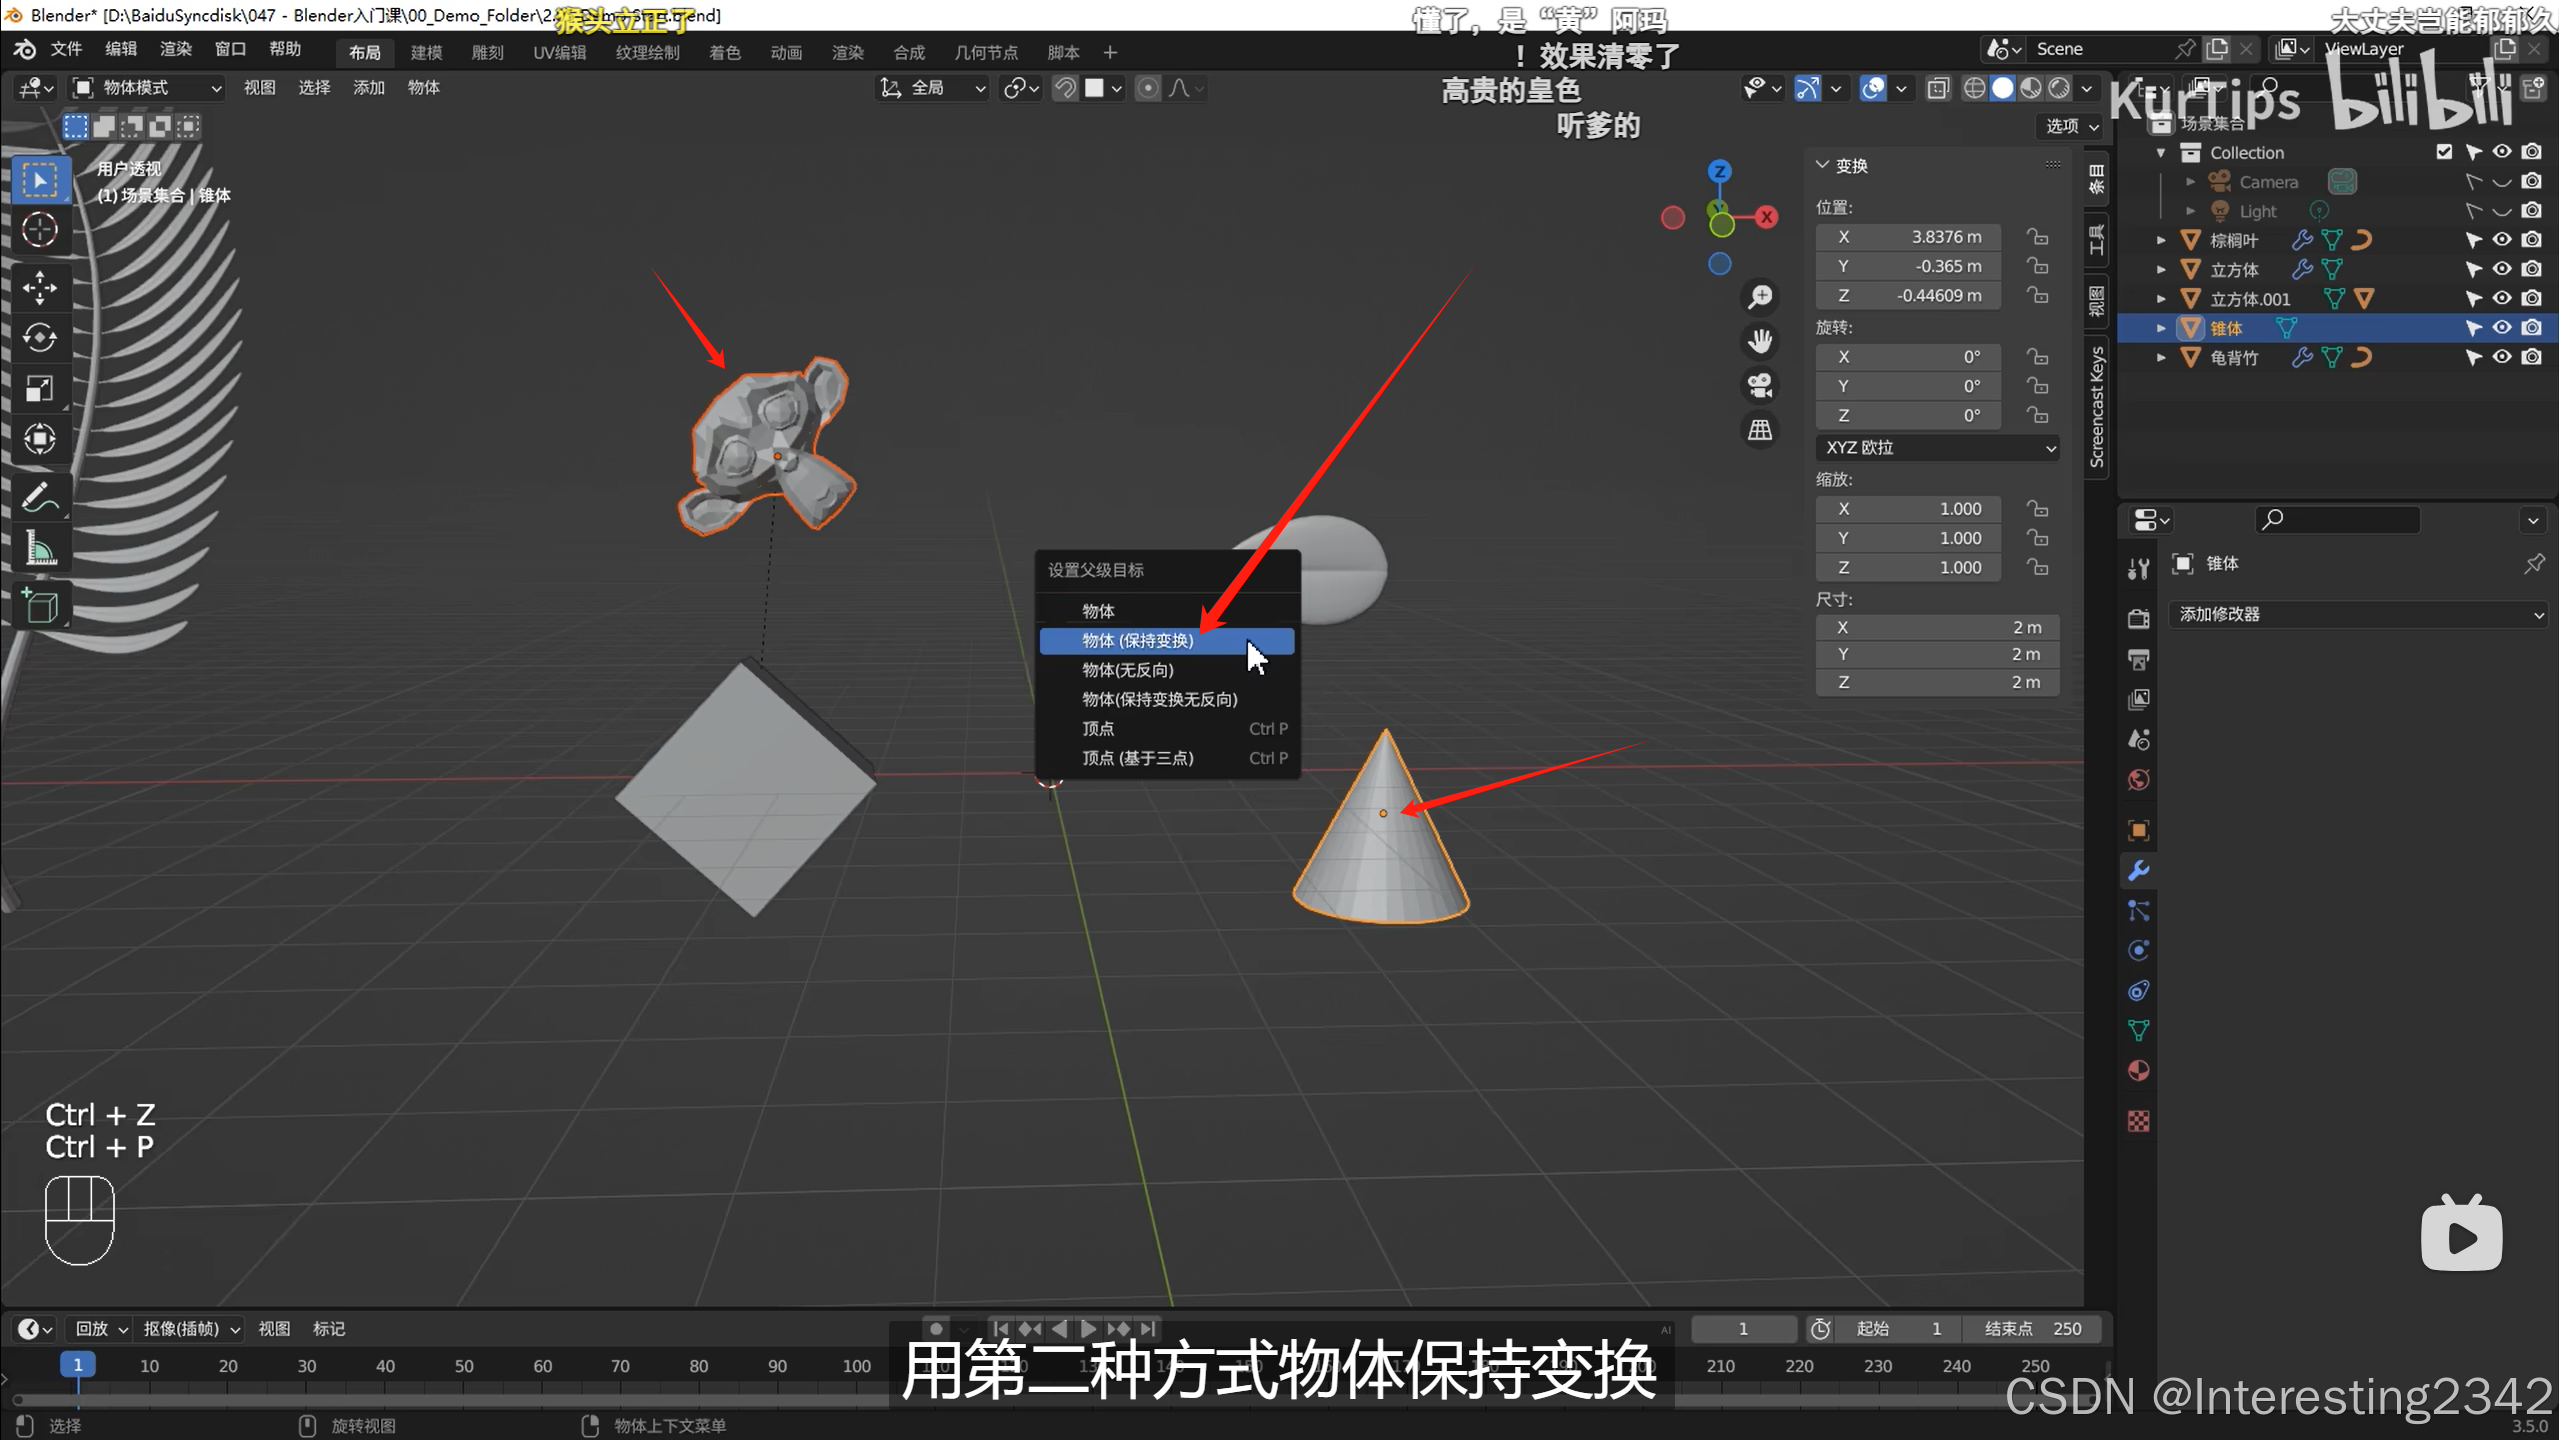
Task: Select the Rotate tool icon
Action: [x=40, y=338]
